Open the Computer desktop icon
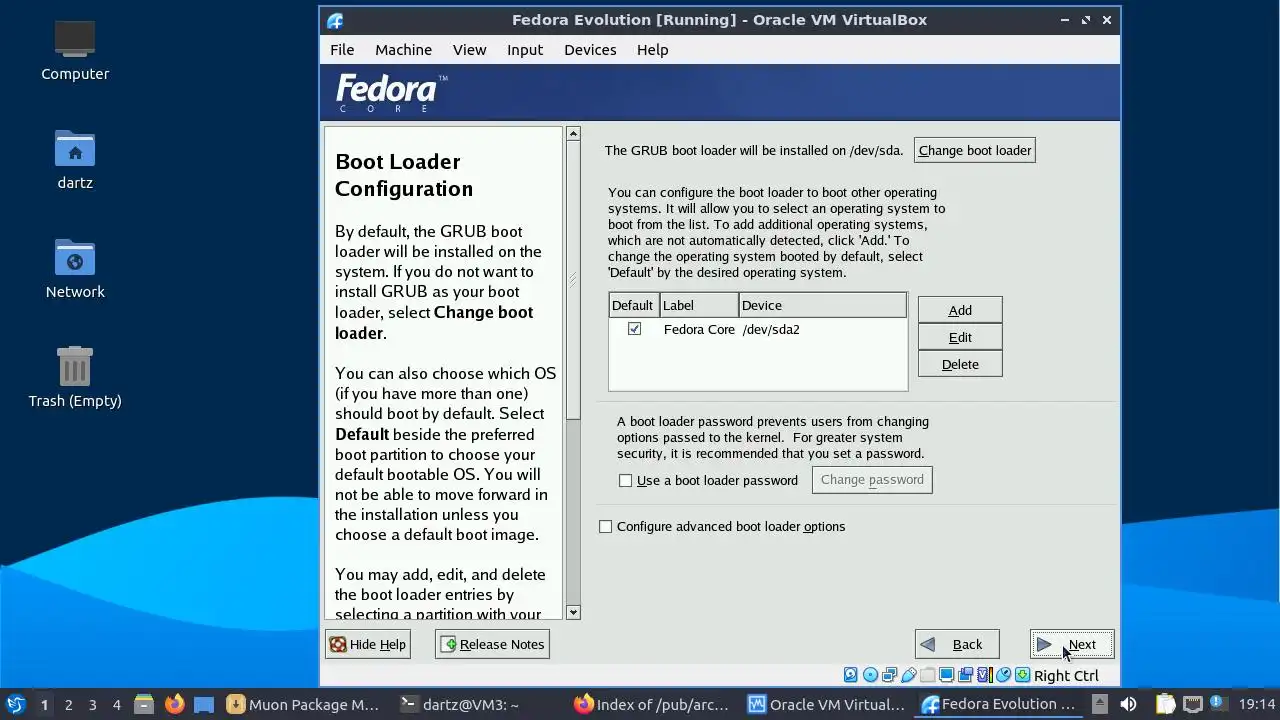The height and width of the screenshot is (720, 1280). coord(75,50)
